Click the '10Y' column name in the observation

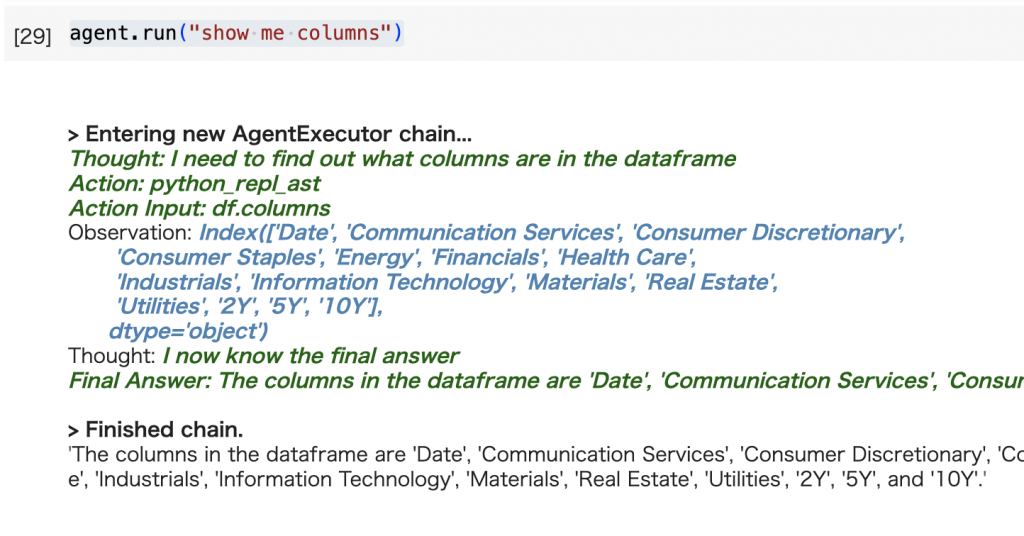[346, 306]
